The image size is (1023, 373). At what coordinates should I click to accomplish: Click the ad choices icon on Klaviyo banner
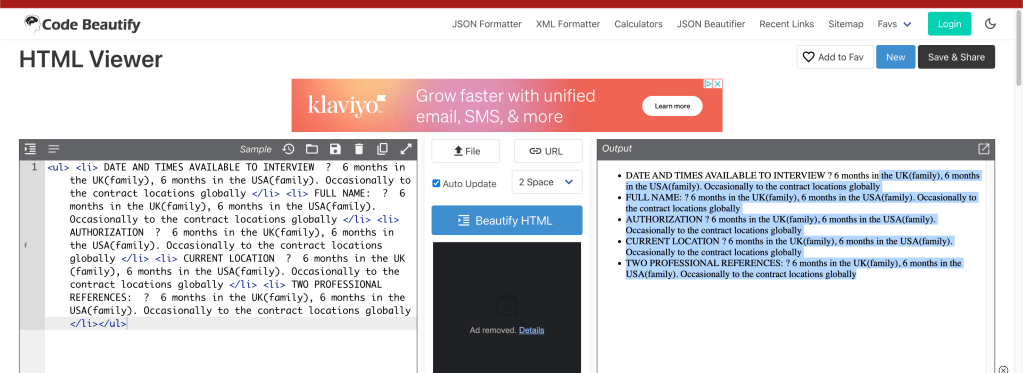pos(708,83)
